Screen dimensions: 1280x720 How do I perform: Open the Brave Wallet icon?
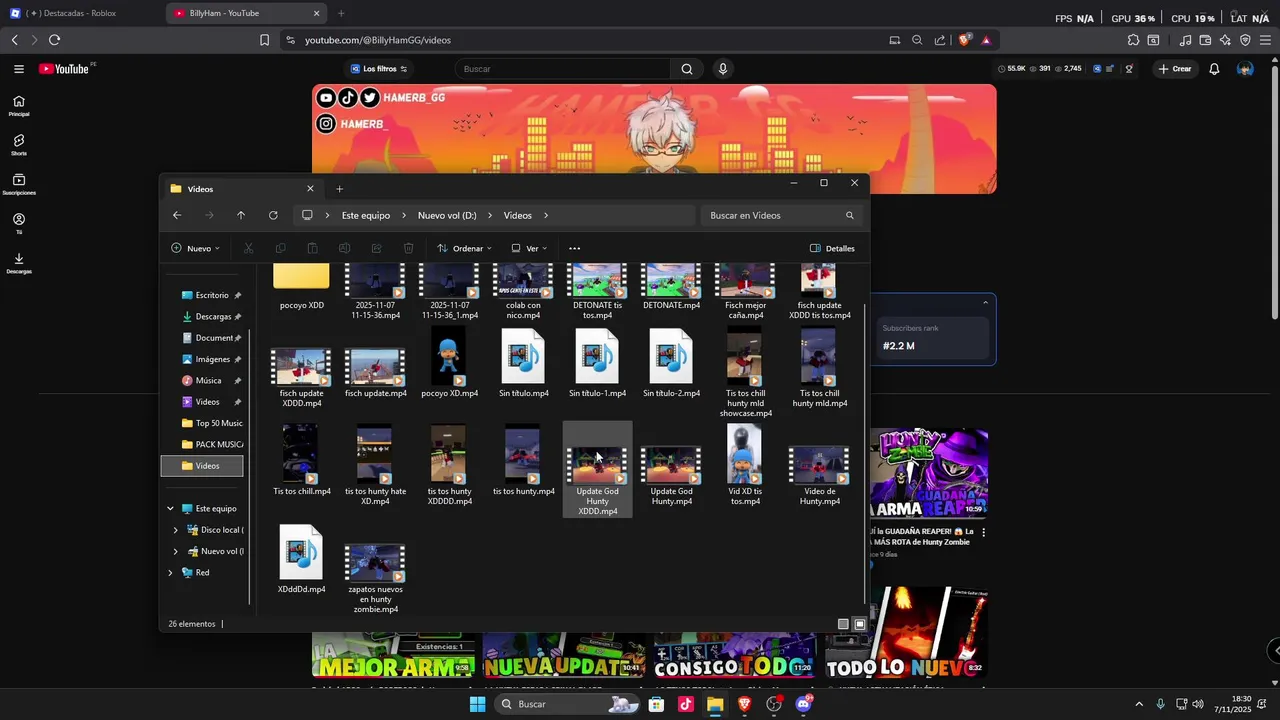[1205, 40]
